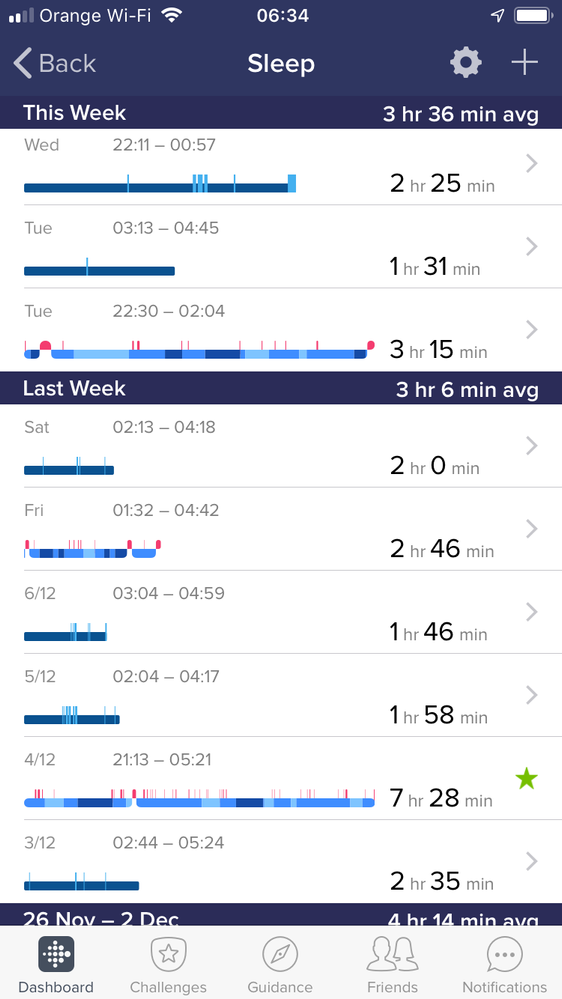This screenshot has width=562, height=999.
Task: Select the Tue 22:30 – 02:04 sleep stages bar
Action: tap(199, 350)
